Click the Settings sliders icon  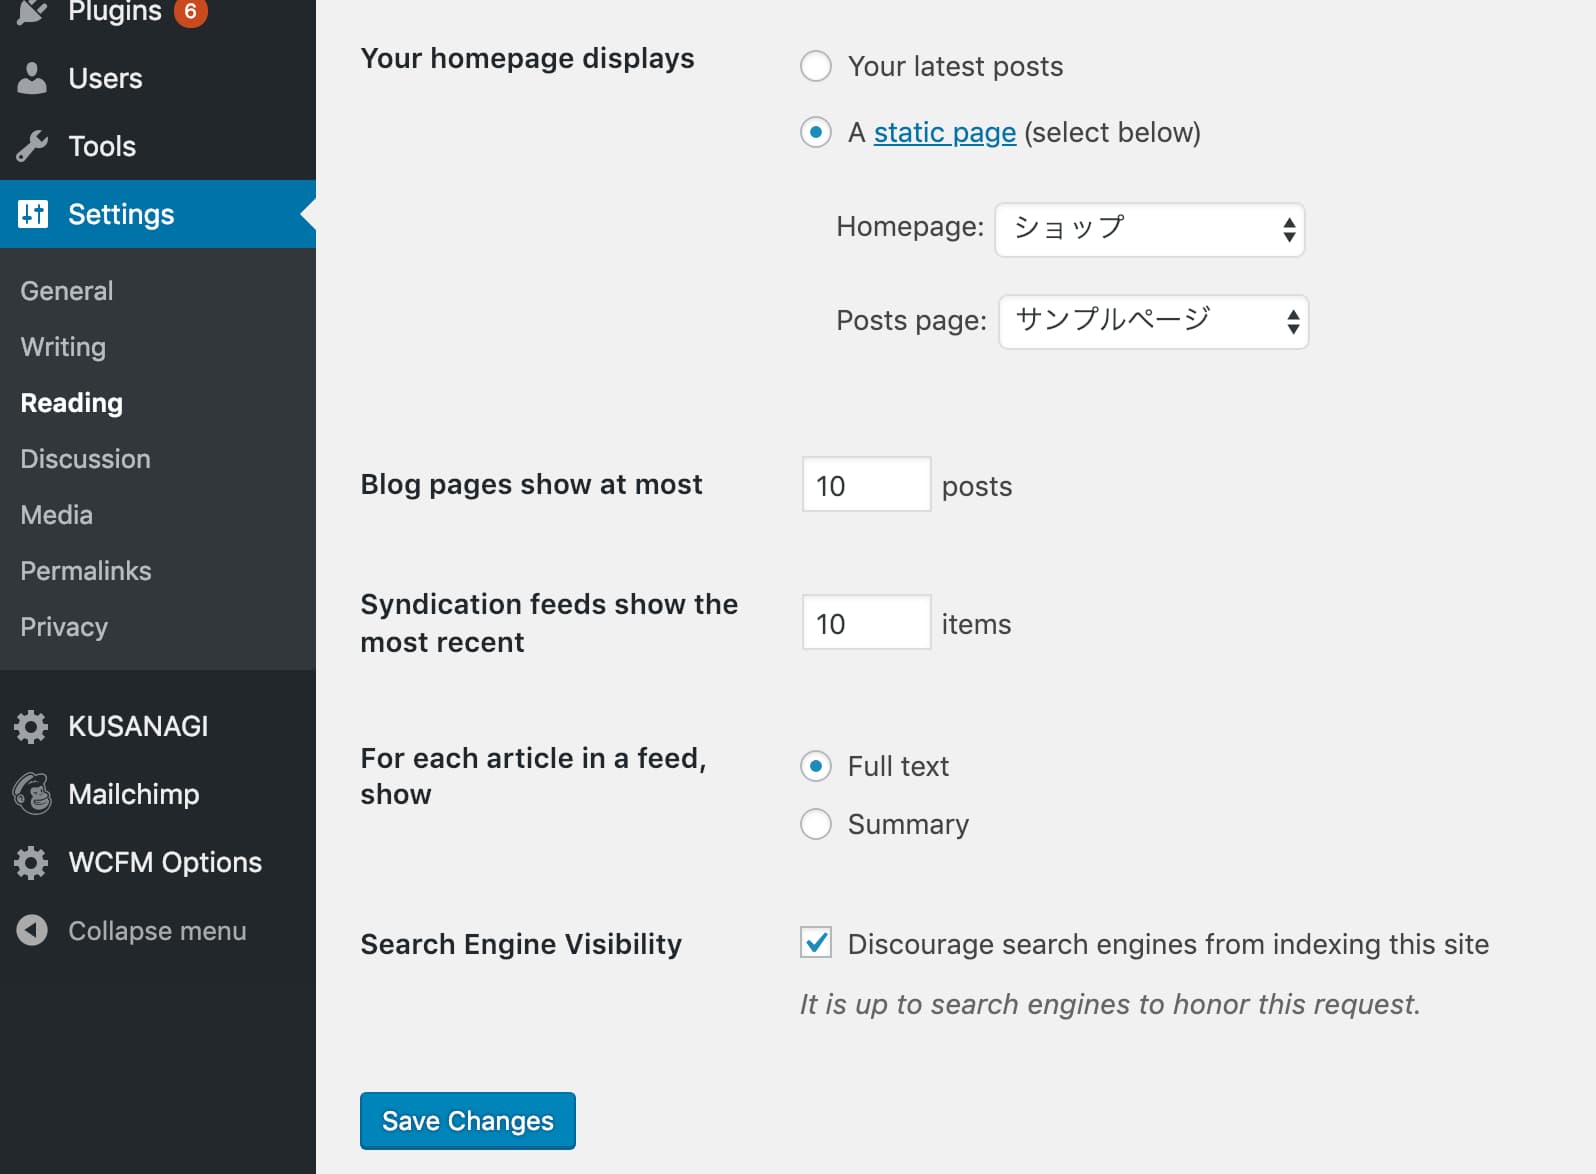coord(32,214)
